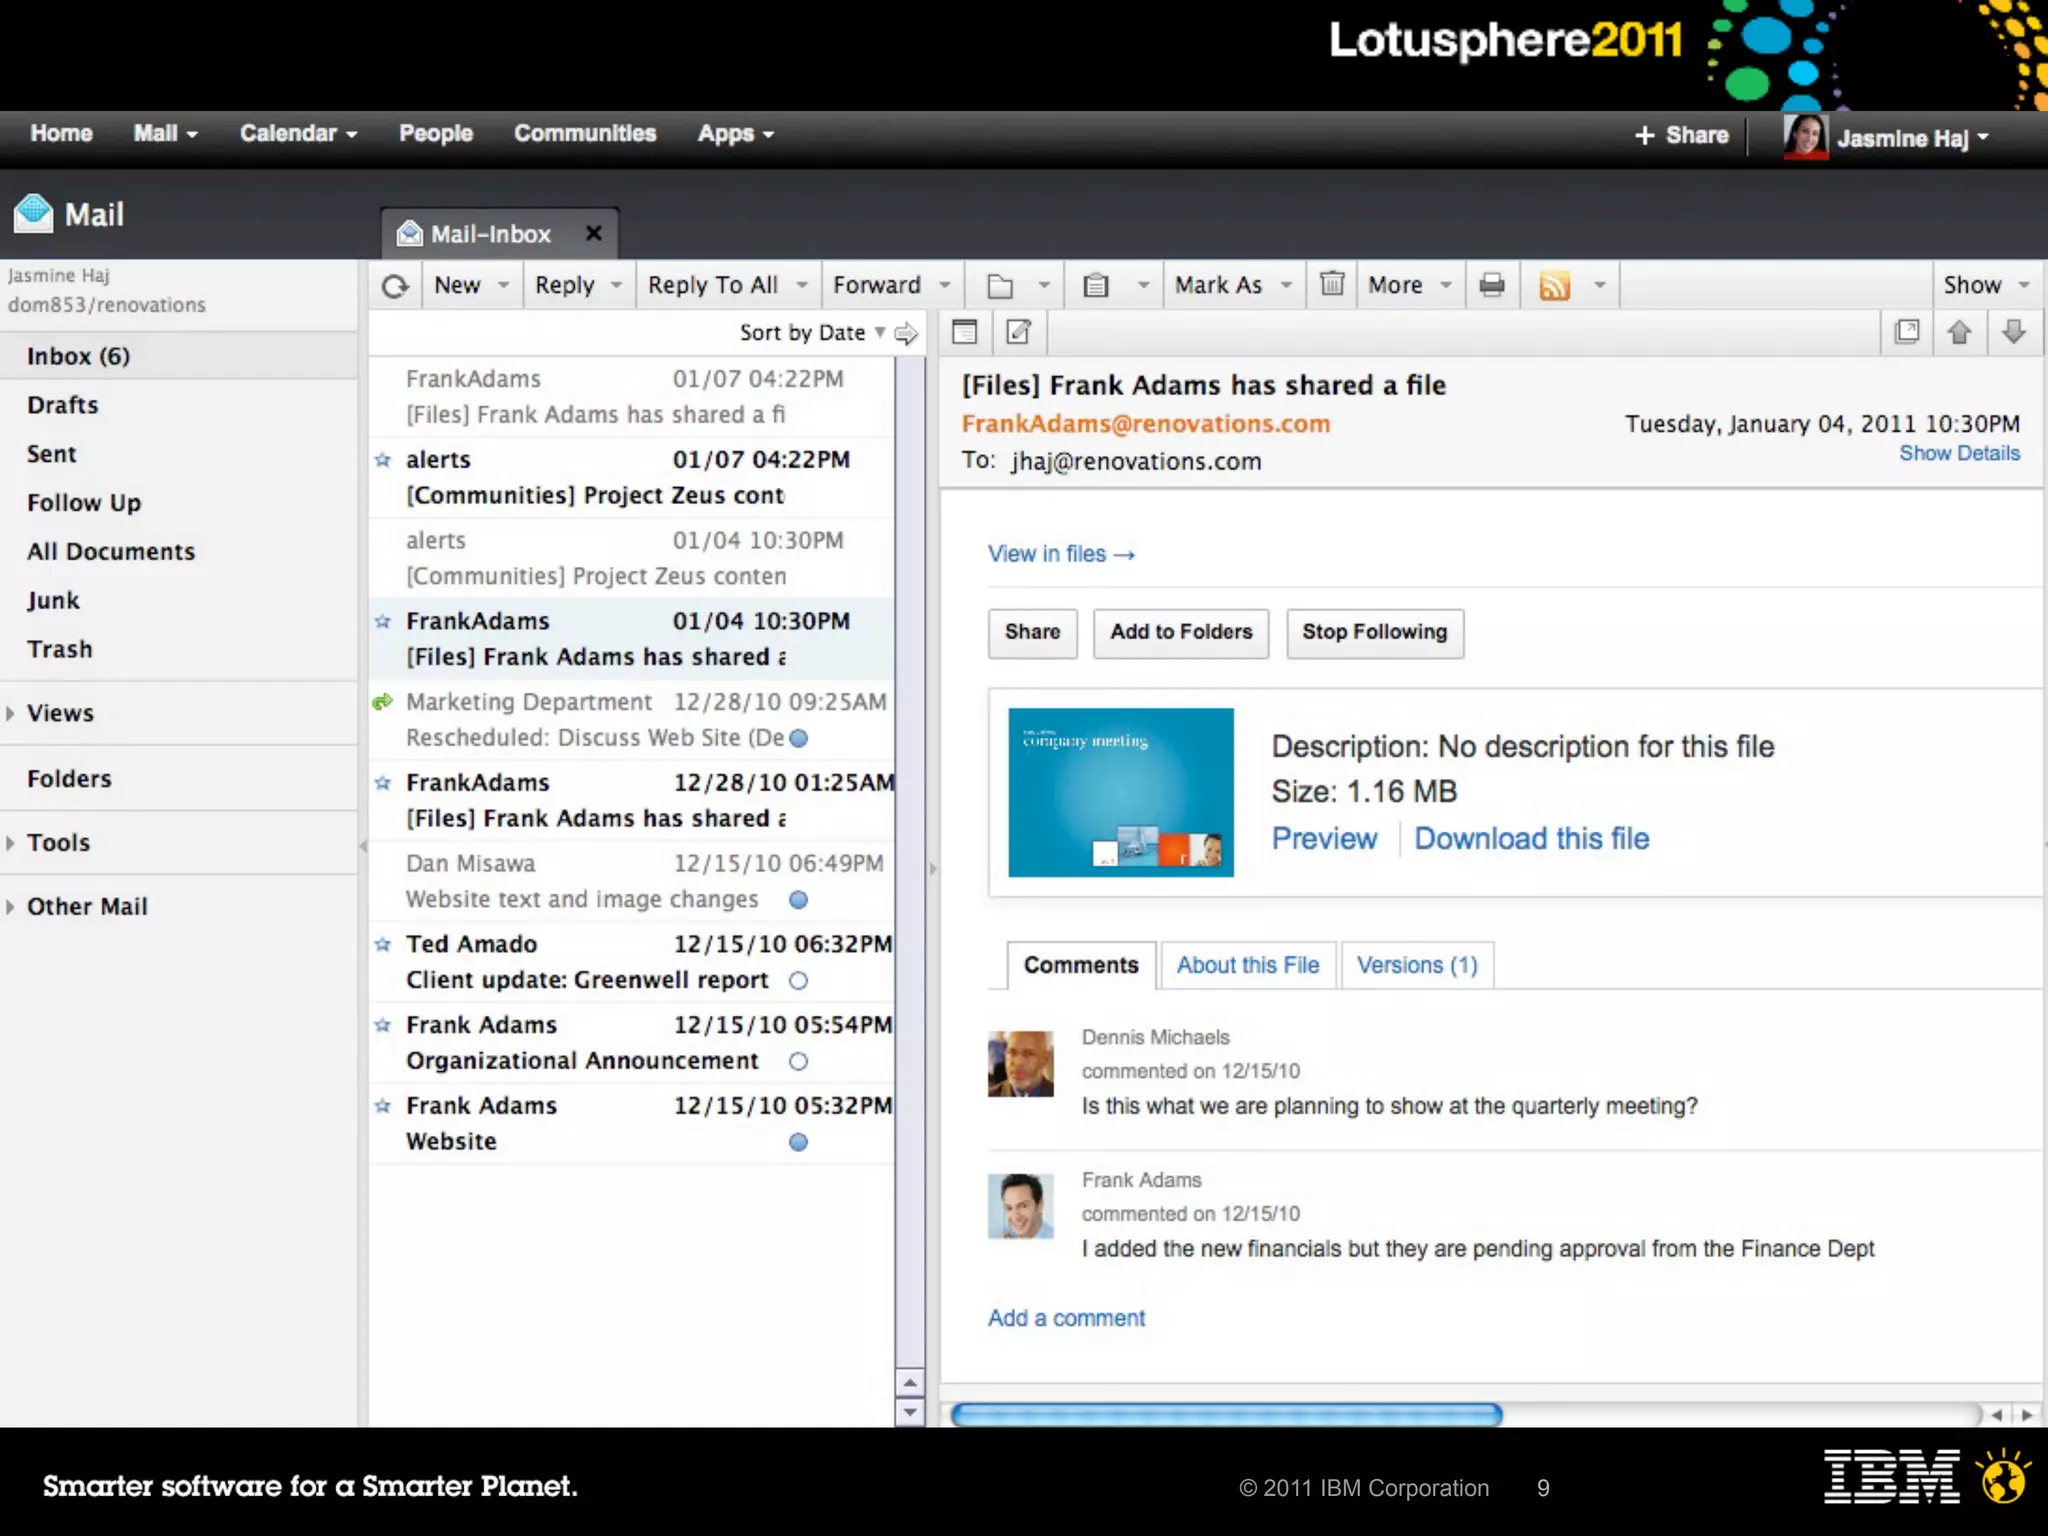The width and height of the screenshot is (2048, 1536).
Task: Open the Apps menu
Action: 735,133
